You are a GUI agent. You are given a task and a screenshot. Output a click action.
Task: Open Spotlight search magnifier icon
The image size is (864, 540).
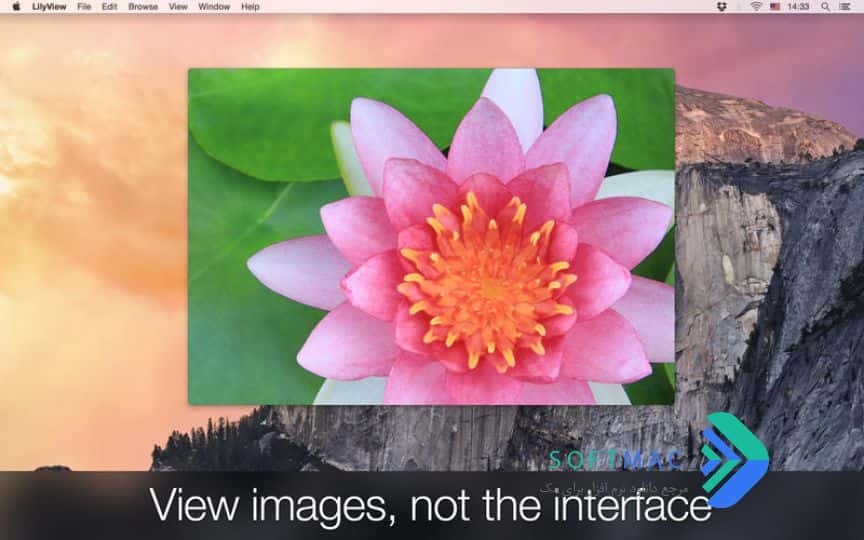click(825, 7)
